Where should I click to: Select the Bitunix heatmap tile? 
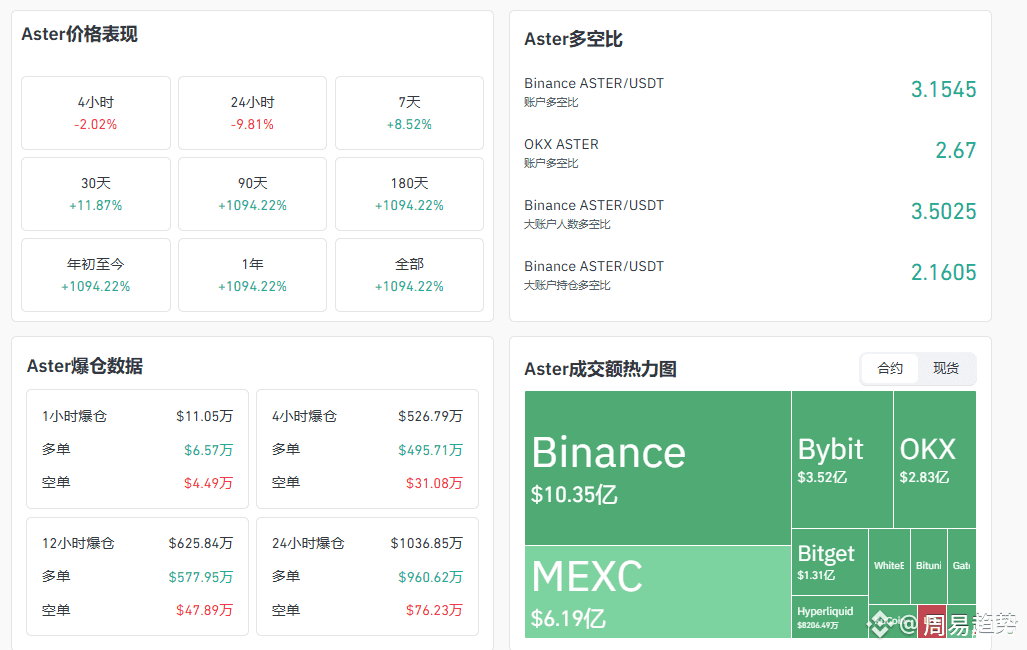pos(929,566)
